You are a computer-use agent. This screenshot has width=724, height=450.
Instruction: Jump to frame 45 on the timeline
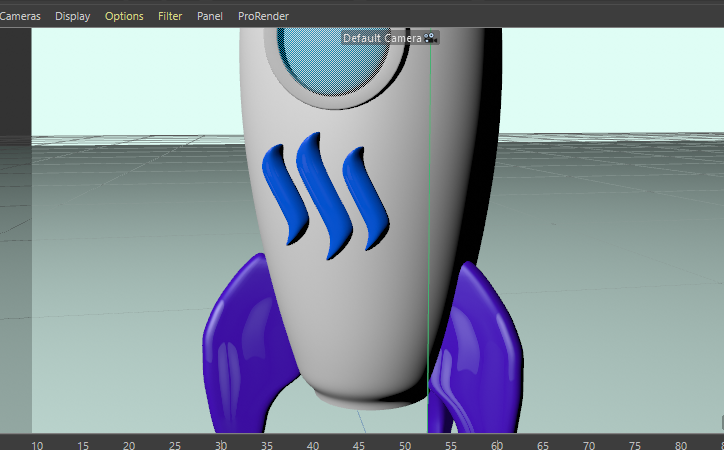(x=358, y=445)
